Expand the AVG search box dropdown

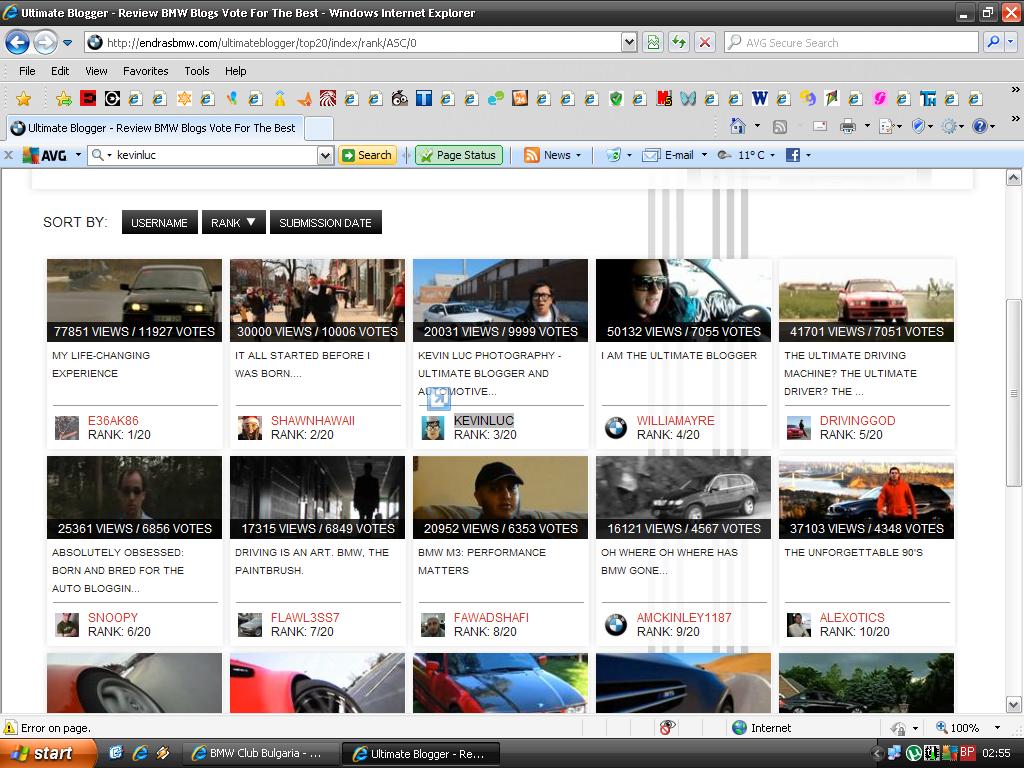[325, 155]
